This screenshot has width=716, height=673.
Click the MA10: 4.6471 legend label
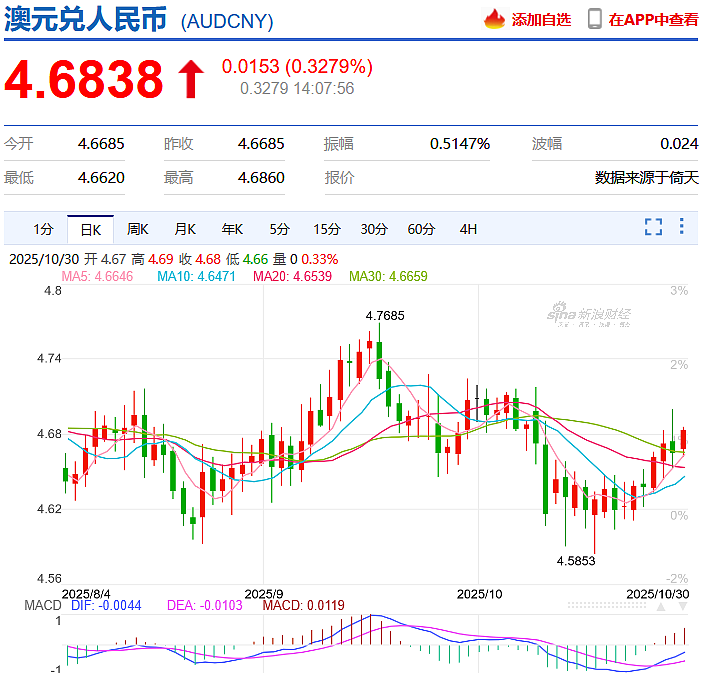[x=196, y=276]
